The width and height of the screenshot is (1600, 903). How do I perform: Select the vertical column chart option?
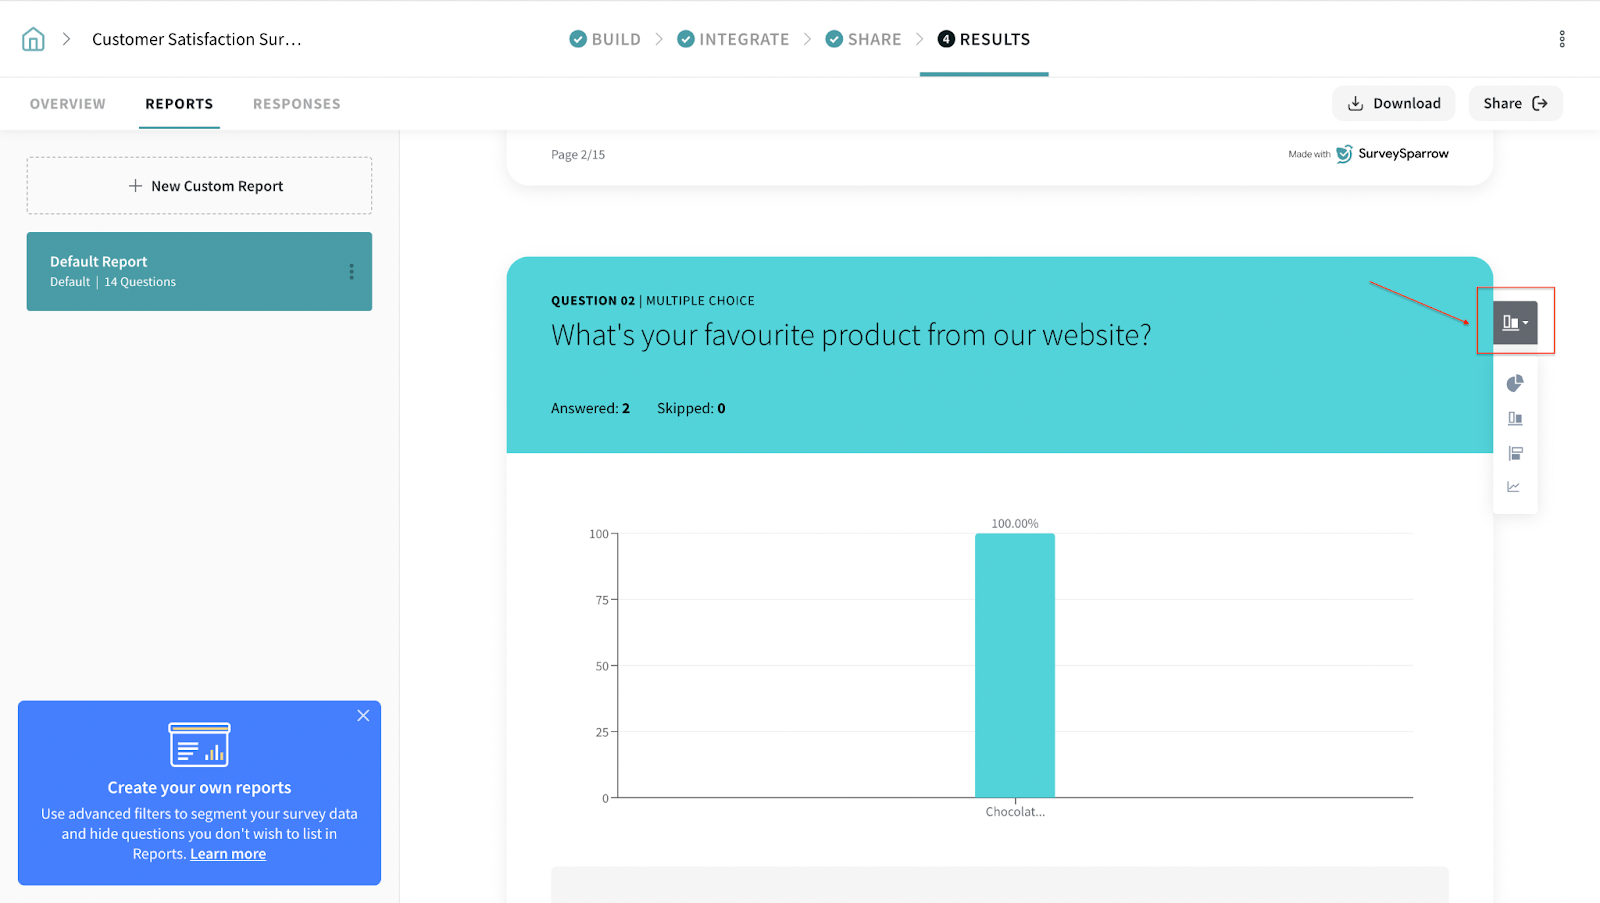click(x=1515, y=419)
